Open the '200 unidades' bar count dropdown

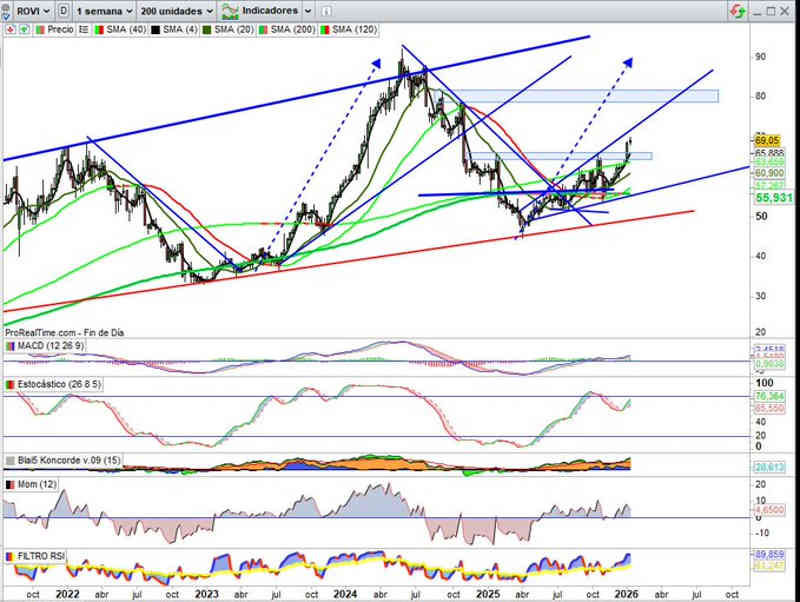click(x=177, y=11)
